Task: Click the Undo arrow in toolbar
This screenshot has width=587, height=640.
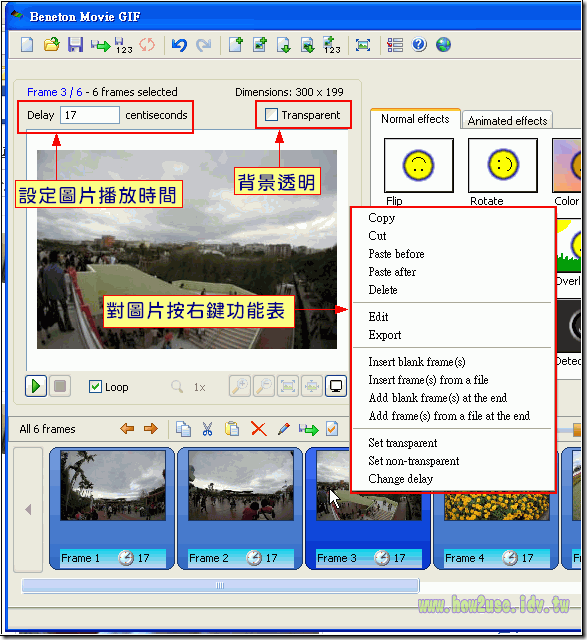Action: [179, 44]
